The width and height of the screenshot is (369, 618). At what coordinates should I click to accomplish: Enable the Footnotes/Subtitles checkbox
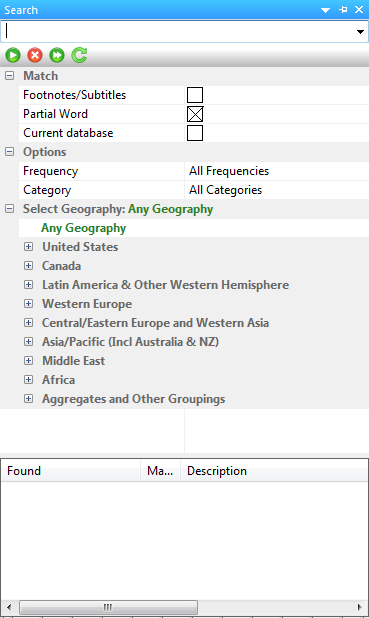(x=195, y=95)
